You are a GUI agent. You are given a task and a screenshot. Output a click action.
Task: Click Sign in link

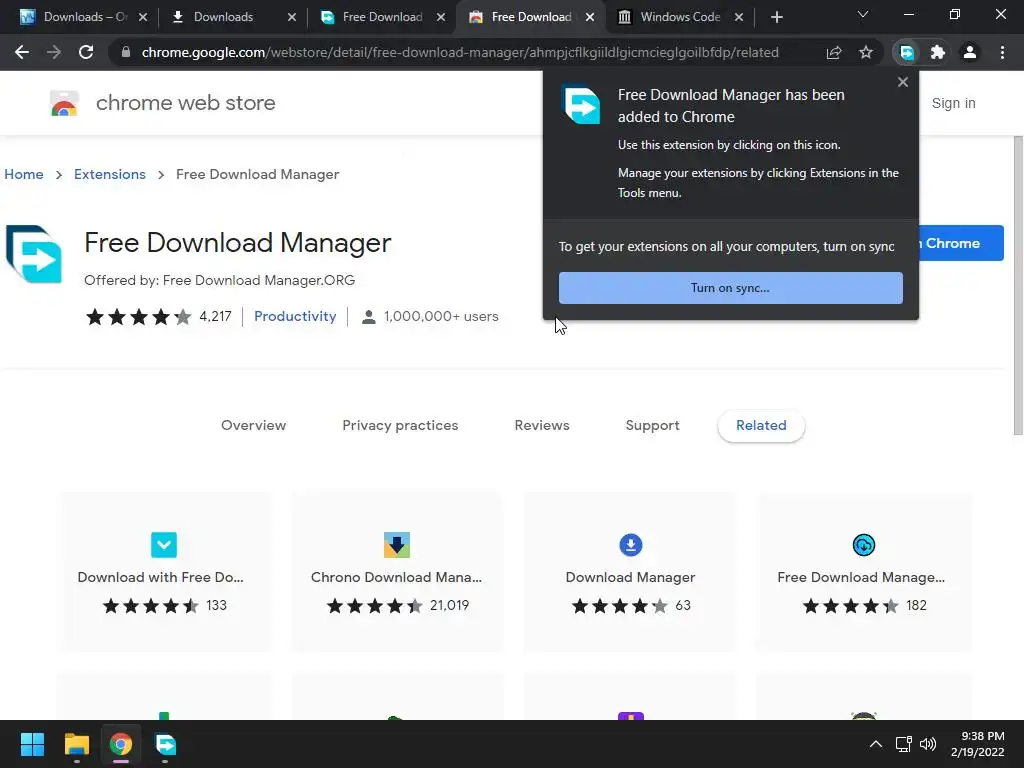coord(953,103)
